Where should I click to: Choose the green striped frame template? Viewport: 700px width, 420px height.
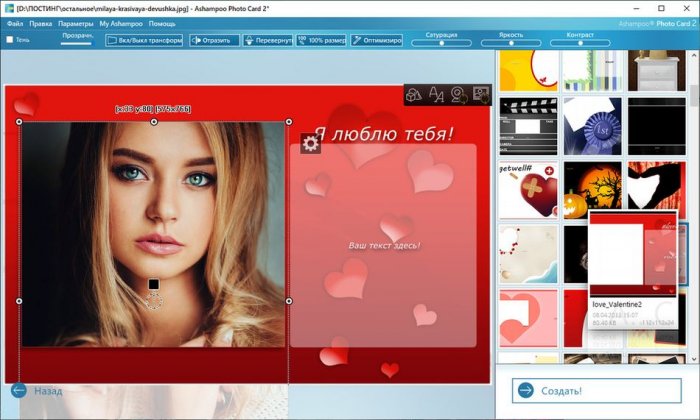point(592,71)
